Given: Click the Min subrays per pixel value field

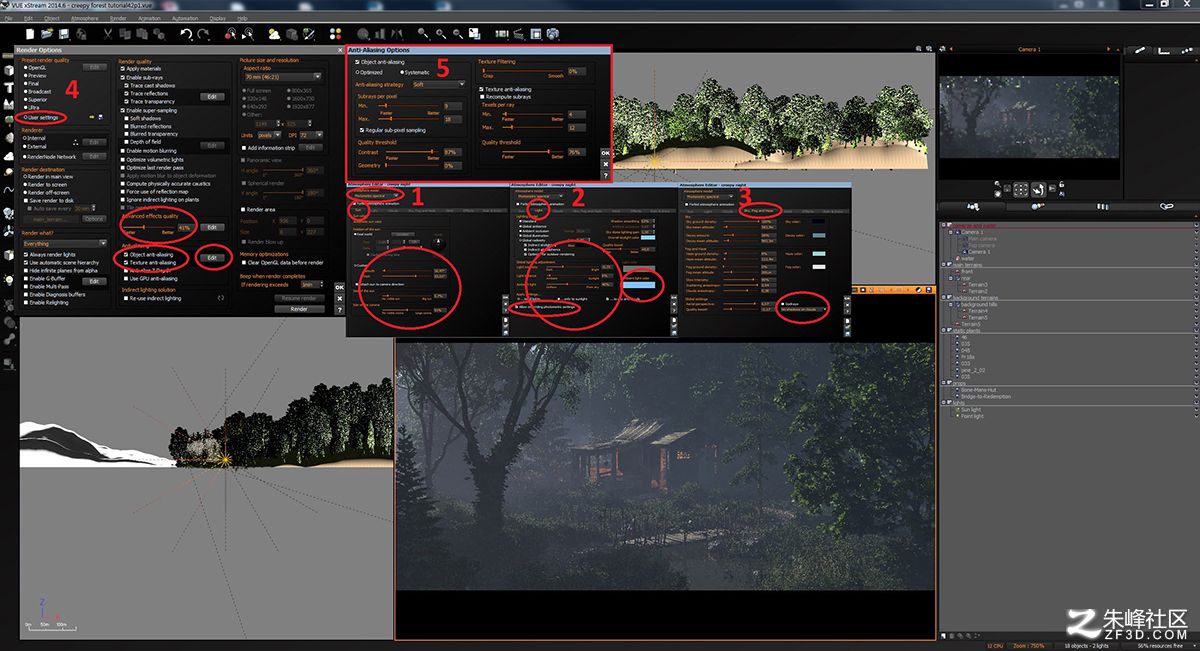Looking at the screenshot, I should coord(452,105).
